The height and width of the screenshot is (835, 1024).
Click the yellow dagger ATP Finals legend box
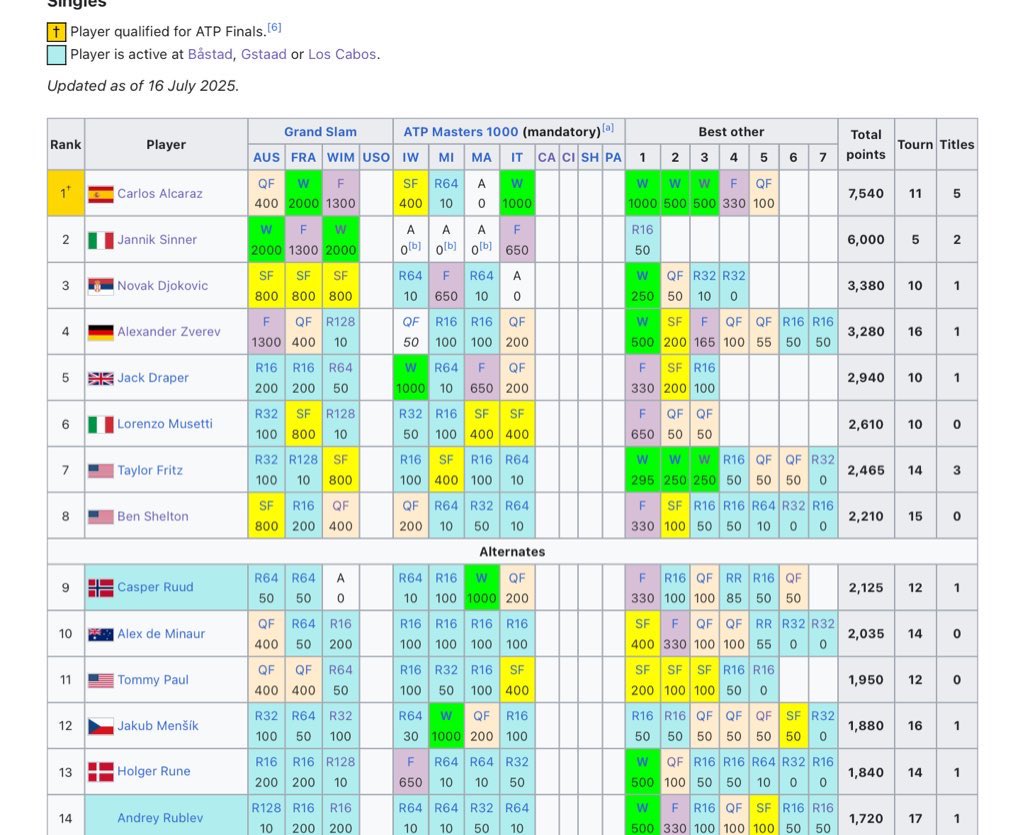point(56,31)
